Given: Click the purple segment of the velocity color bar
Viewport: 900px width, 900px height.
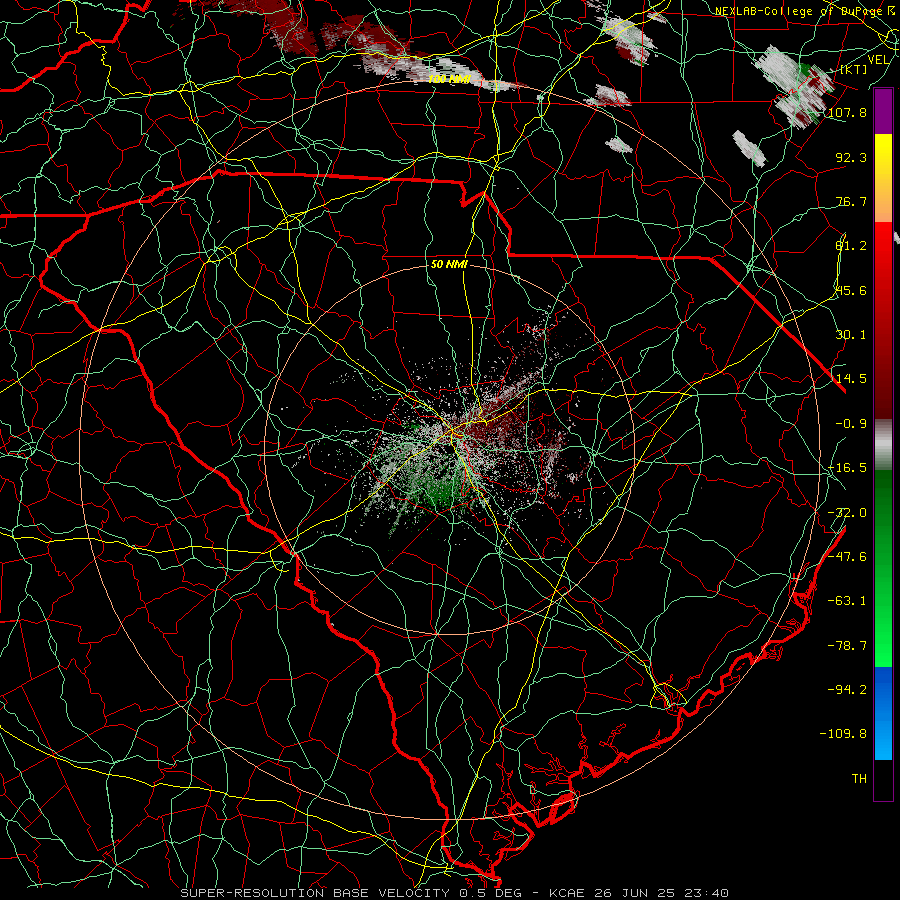Looking at the screenshot, I should [x=883, y=112].
